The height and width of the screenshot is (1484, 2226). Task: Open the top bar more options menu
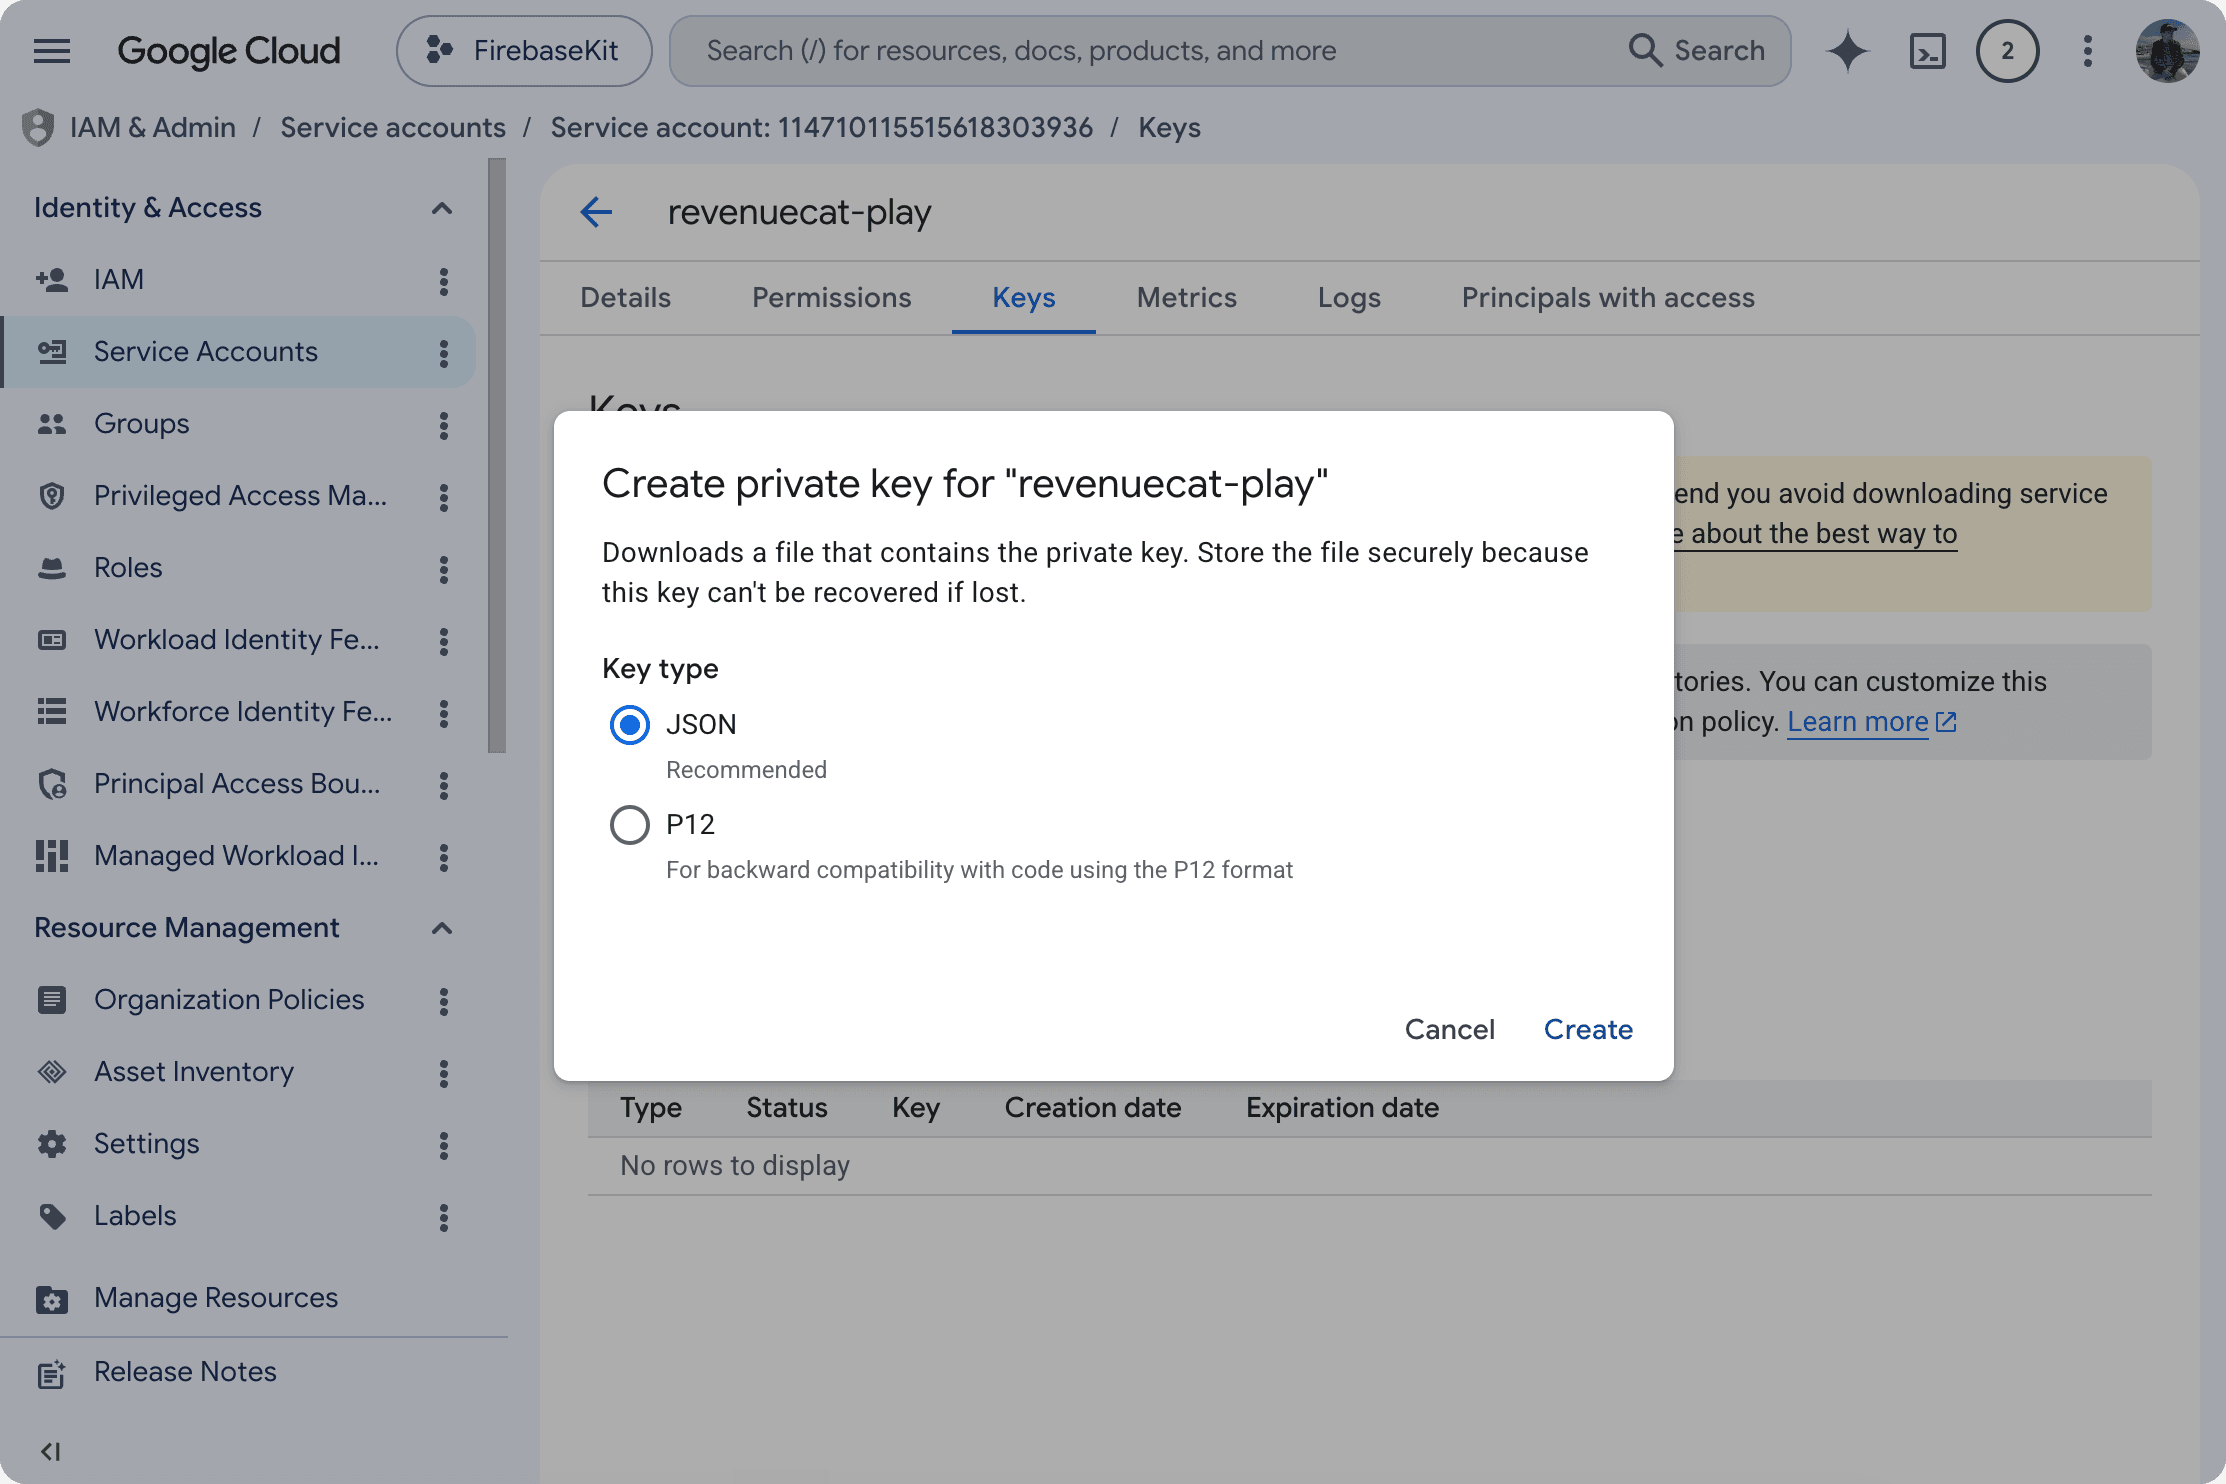click(2087, 51)
